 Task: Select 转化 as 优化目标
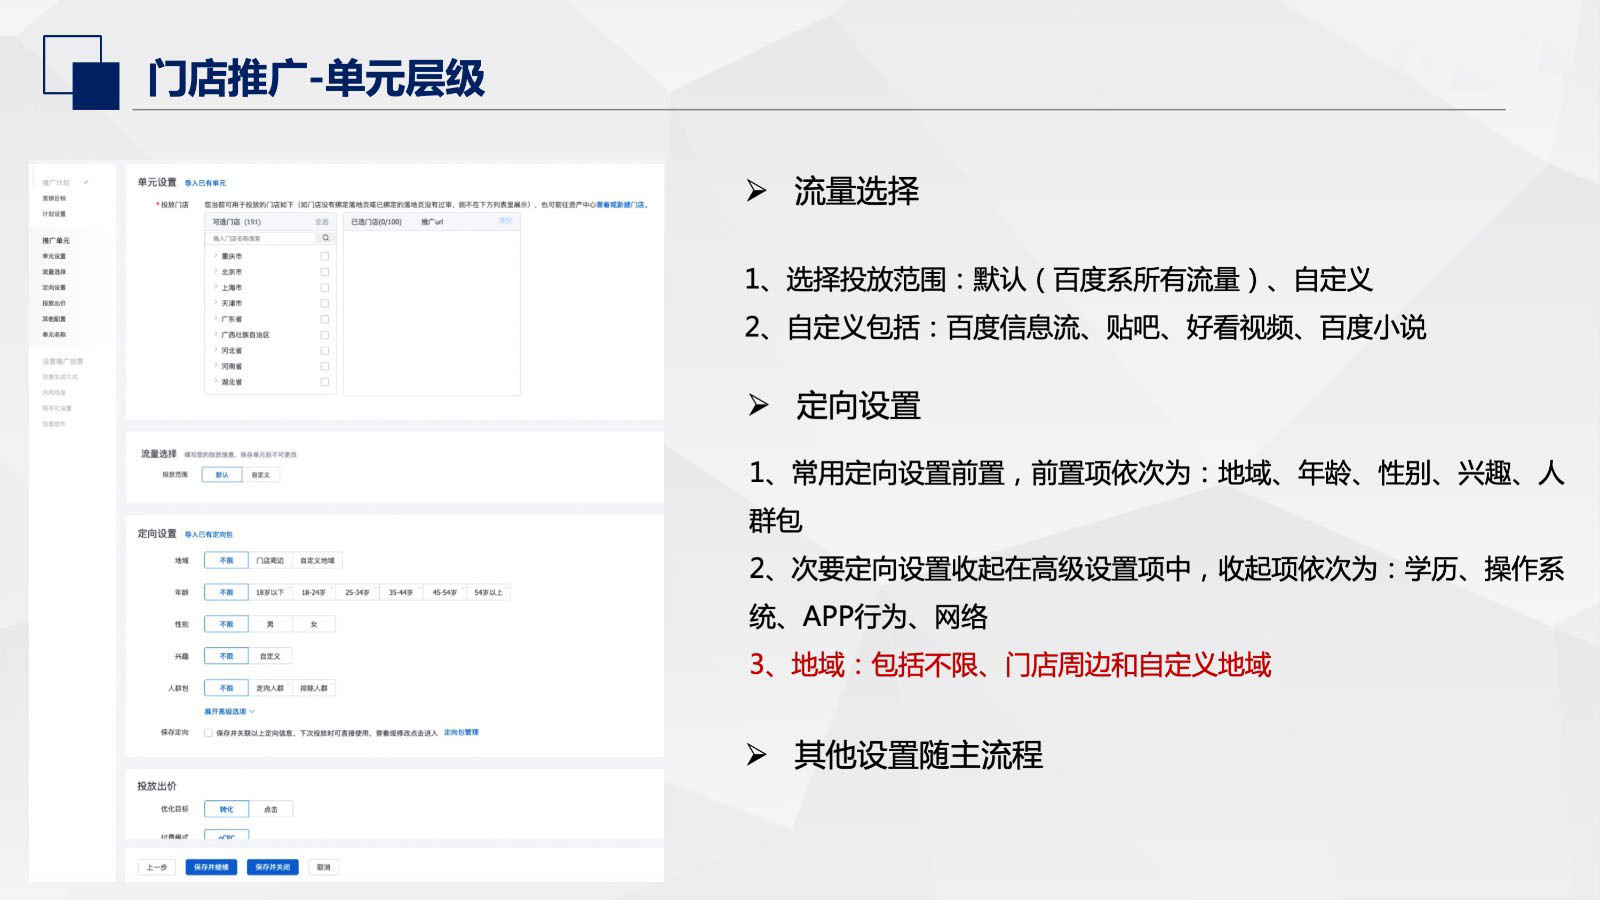(x=226, y=809)
